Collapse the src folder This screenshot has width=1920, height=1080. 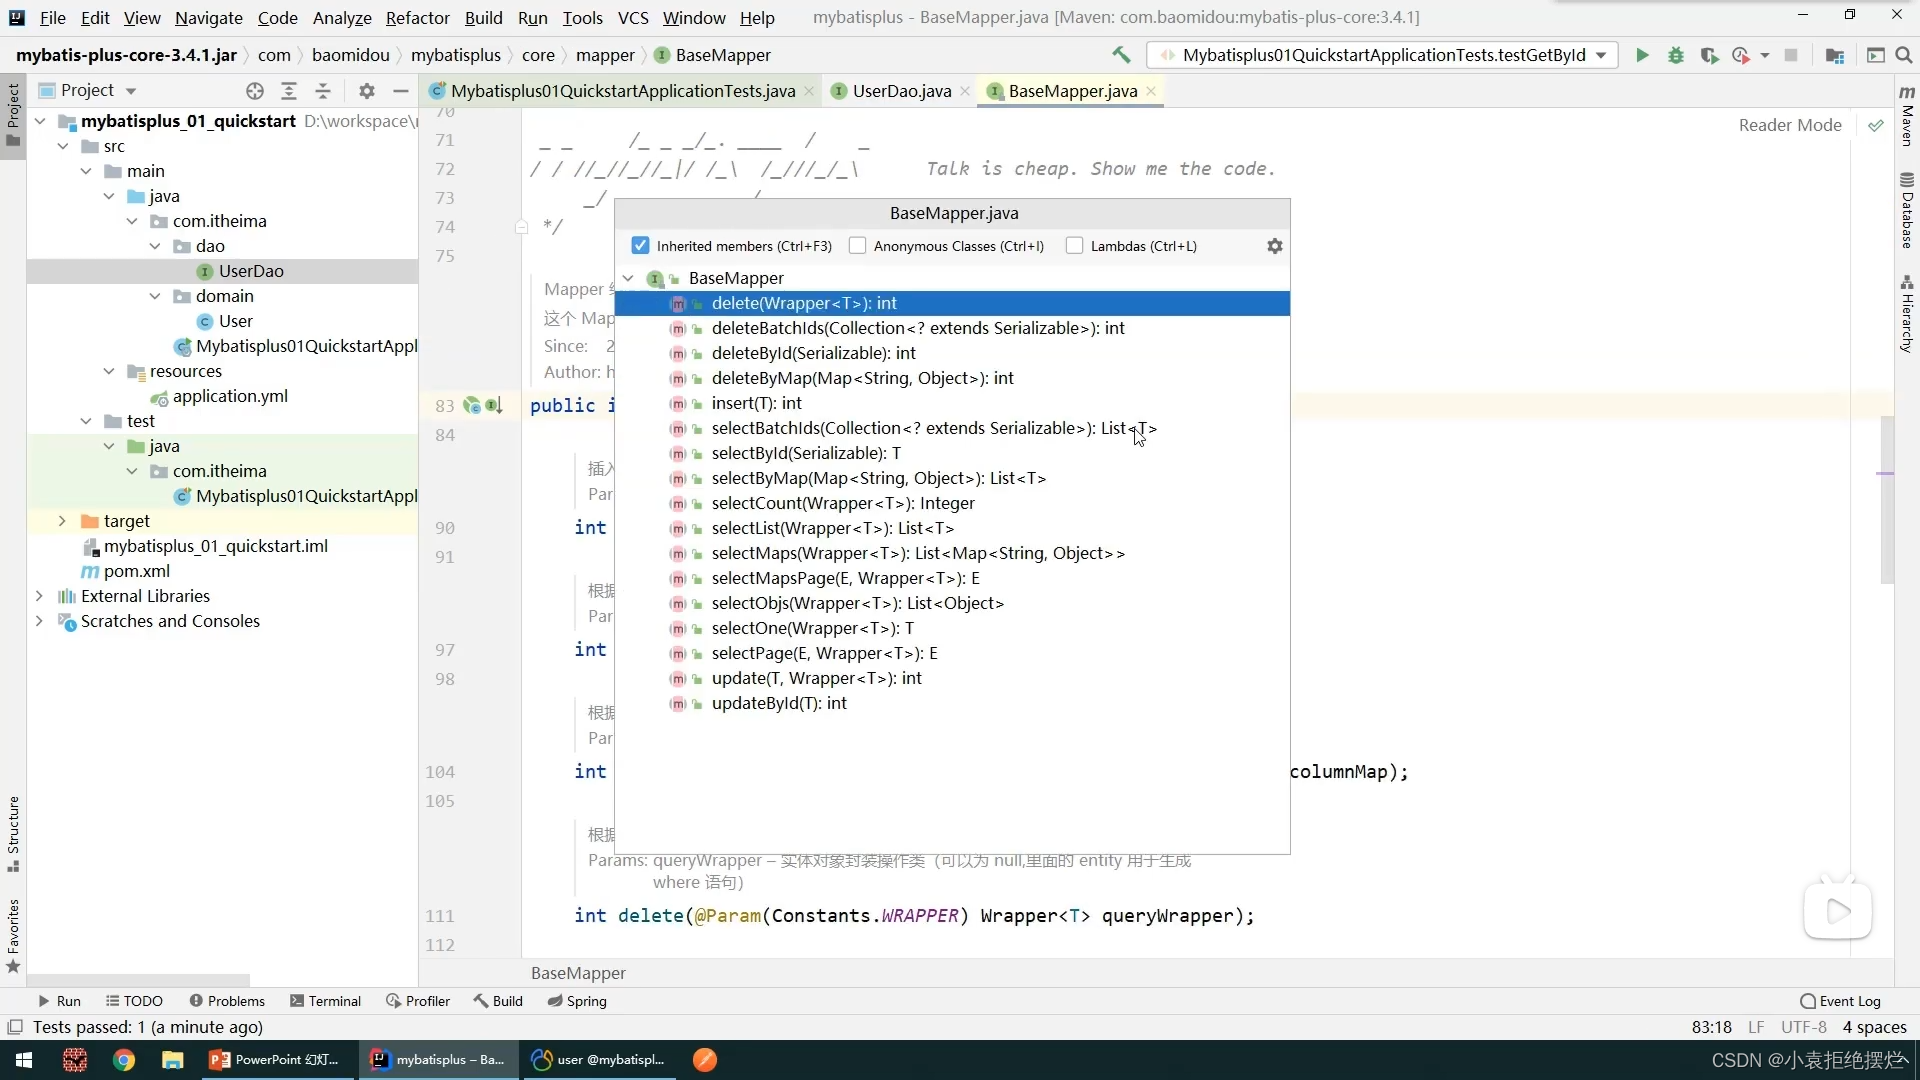coord(63,146)
